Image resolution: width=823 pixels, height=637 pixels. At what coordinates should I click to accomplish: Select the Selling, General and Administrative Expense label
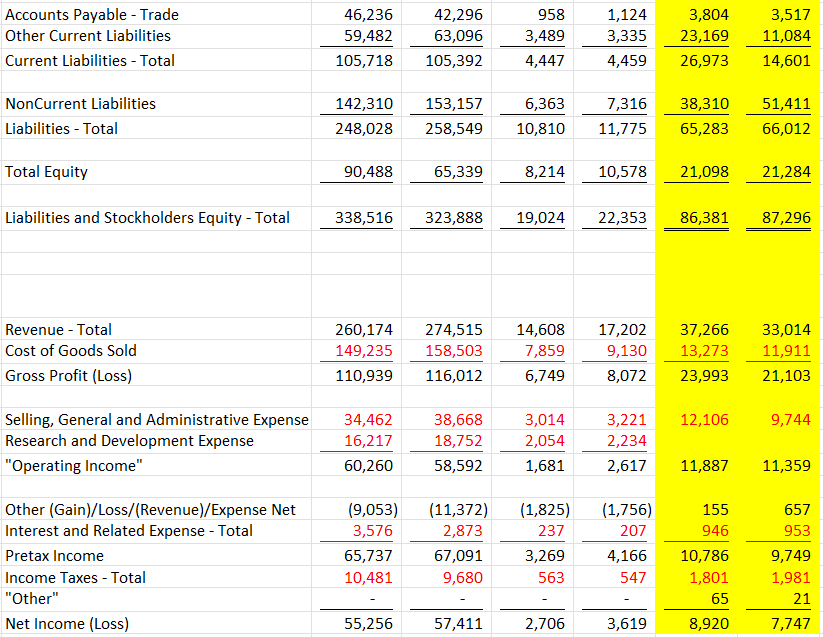coord(145,420)
